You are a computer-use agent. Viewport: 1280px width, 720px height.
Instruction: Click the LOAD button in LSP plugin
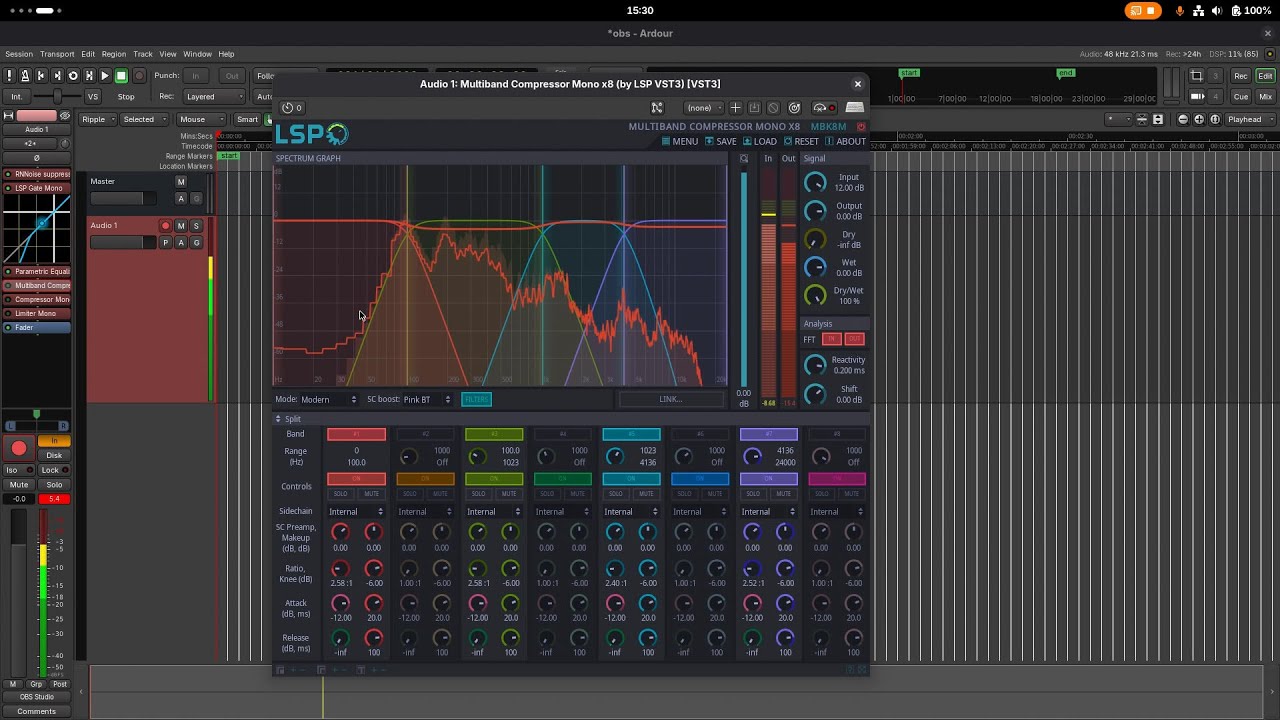(760, 142)
